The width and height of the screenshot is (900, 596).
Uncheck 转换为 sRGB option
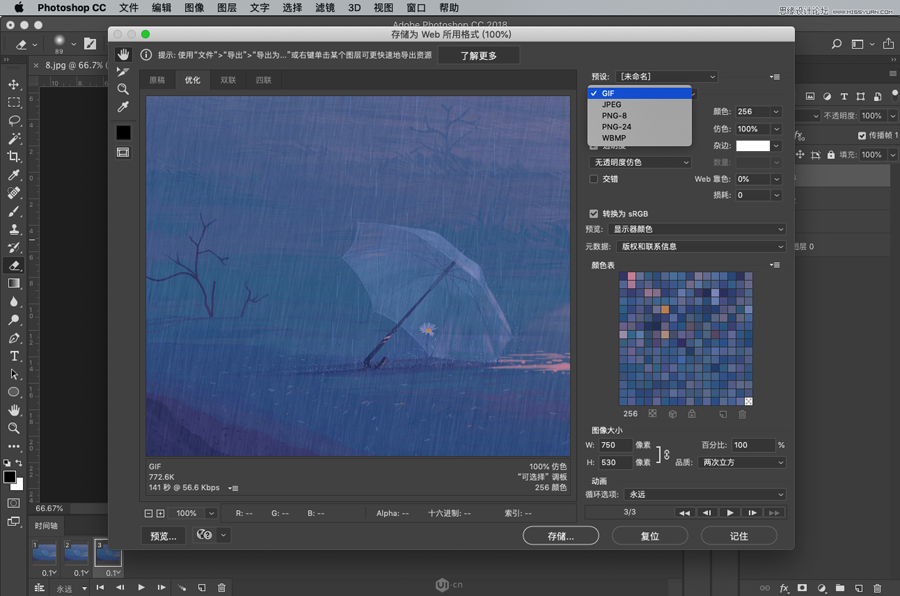click(x=594, y=214)
